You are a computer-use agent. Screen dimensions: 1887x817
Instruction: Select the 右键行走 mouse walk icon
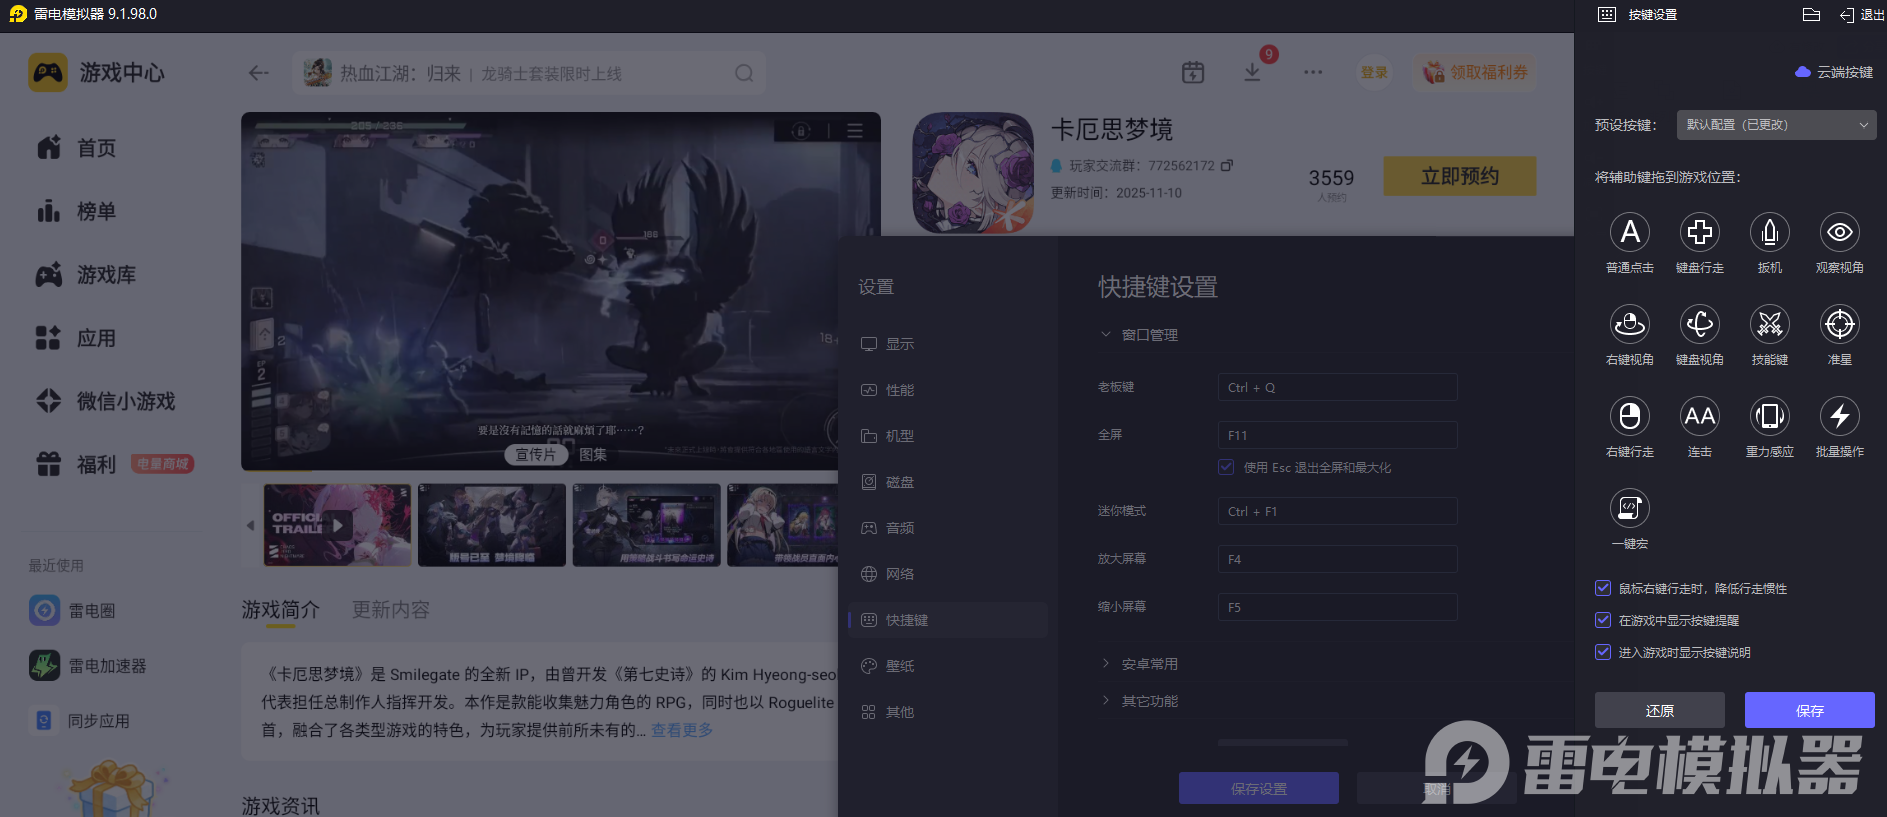pyautogui.click(x=1630, y=416)
